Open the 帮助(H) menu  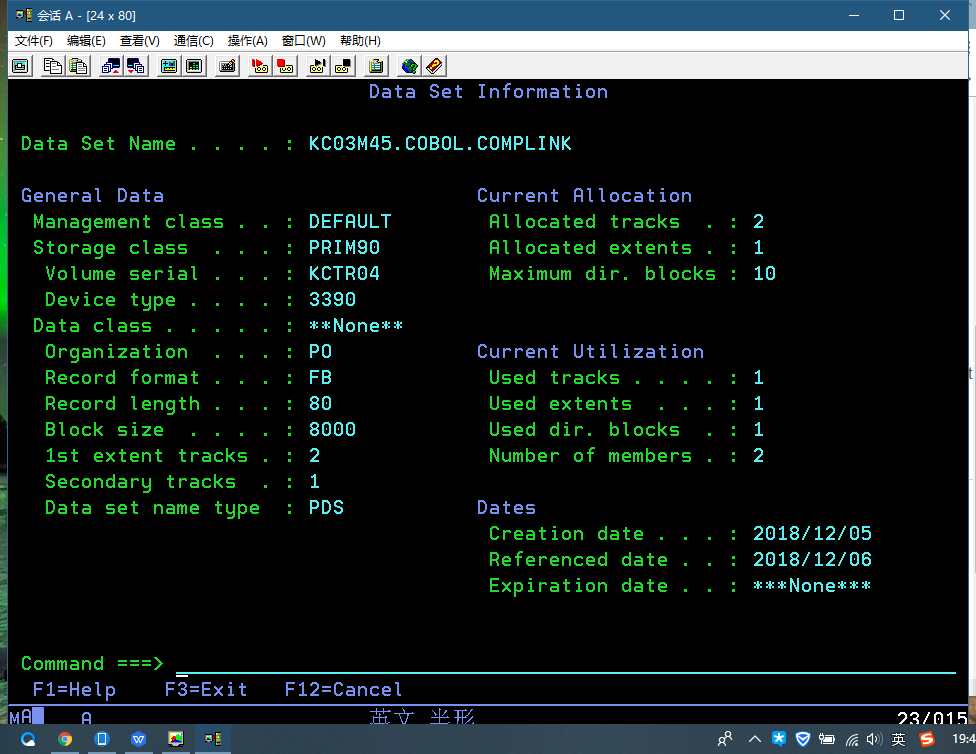tap(360, 41)
